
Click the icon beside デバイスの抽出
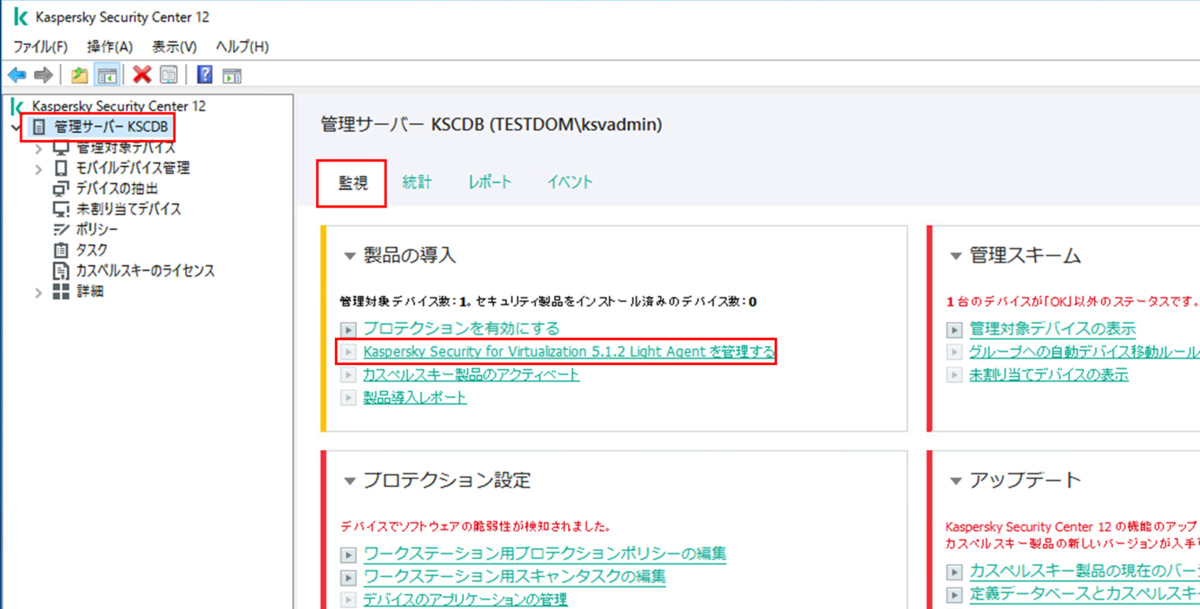pyautogui.click(x=61, y=189)
